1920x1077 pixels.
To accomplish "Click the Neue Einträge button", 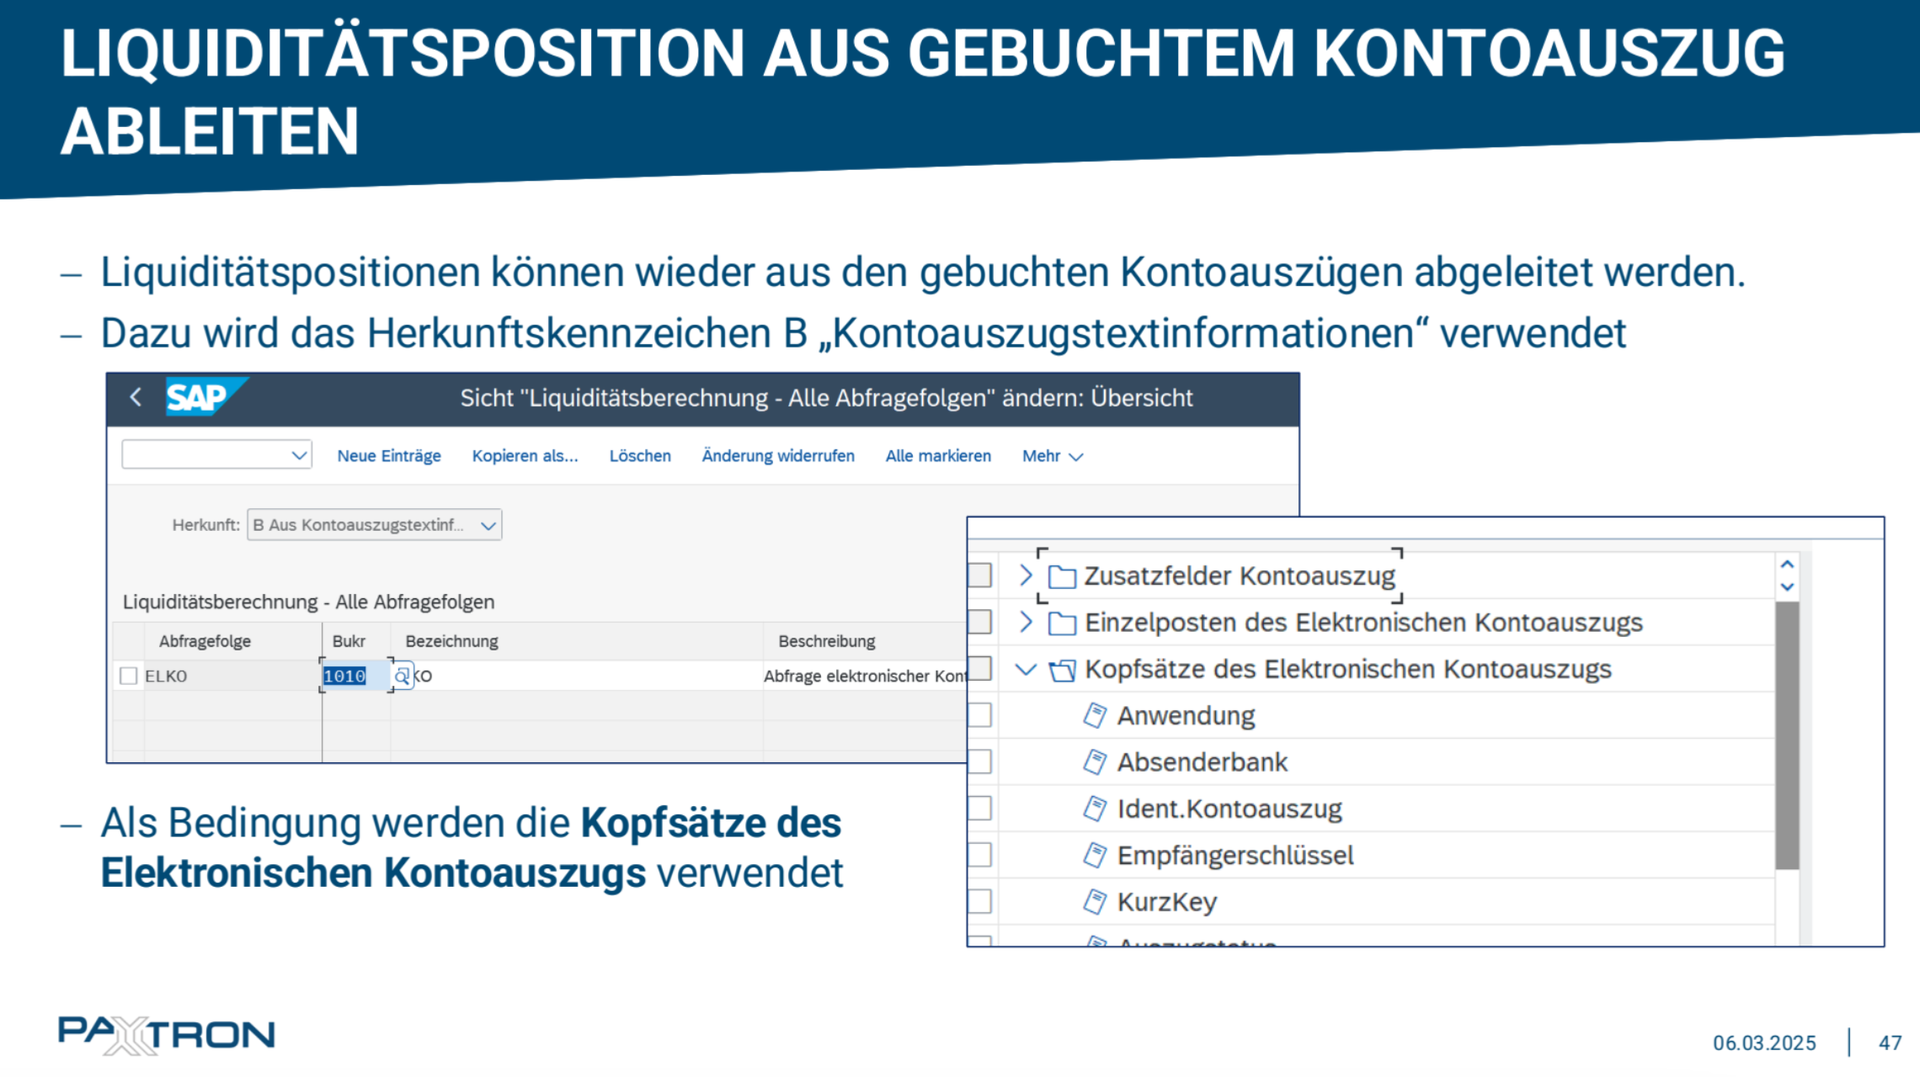I will tap(388, 457).
